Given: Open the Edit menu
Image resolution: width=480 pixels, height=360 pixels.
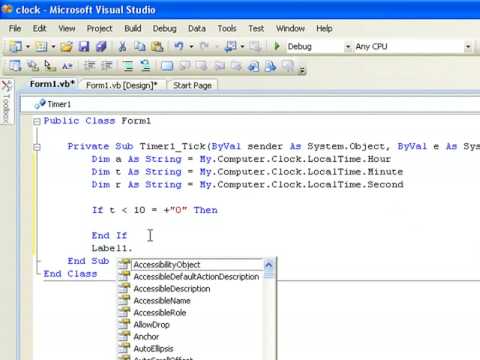Looking at the screenshot, I should coord(39,29).
